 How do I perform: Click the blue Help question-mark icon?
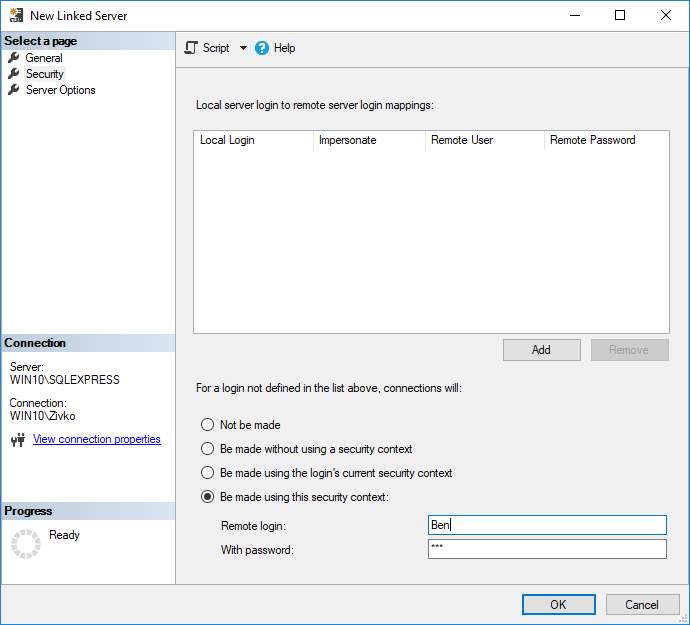click(x=262, y=48)
